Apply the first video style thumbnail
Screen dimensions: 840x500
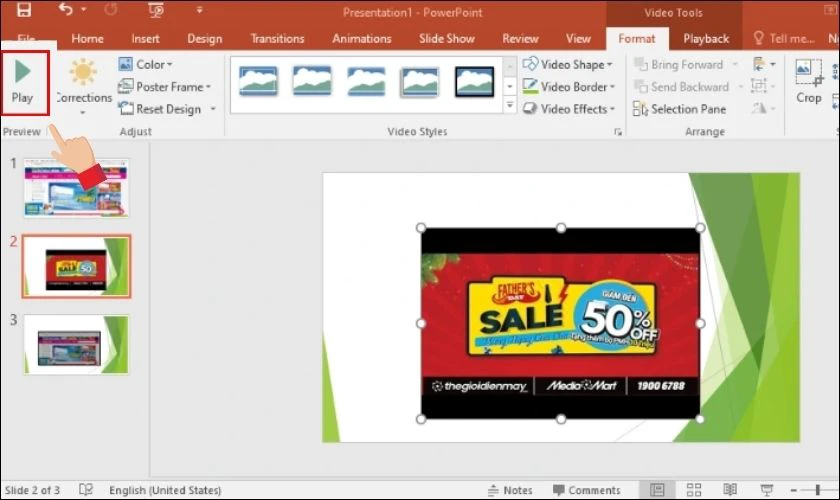click(258, 82)
